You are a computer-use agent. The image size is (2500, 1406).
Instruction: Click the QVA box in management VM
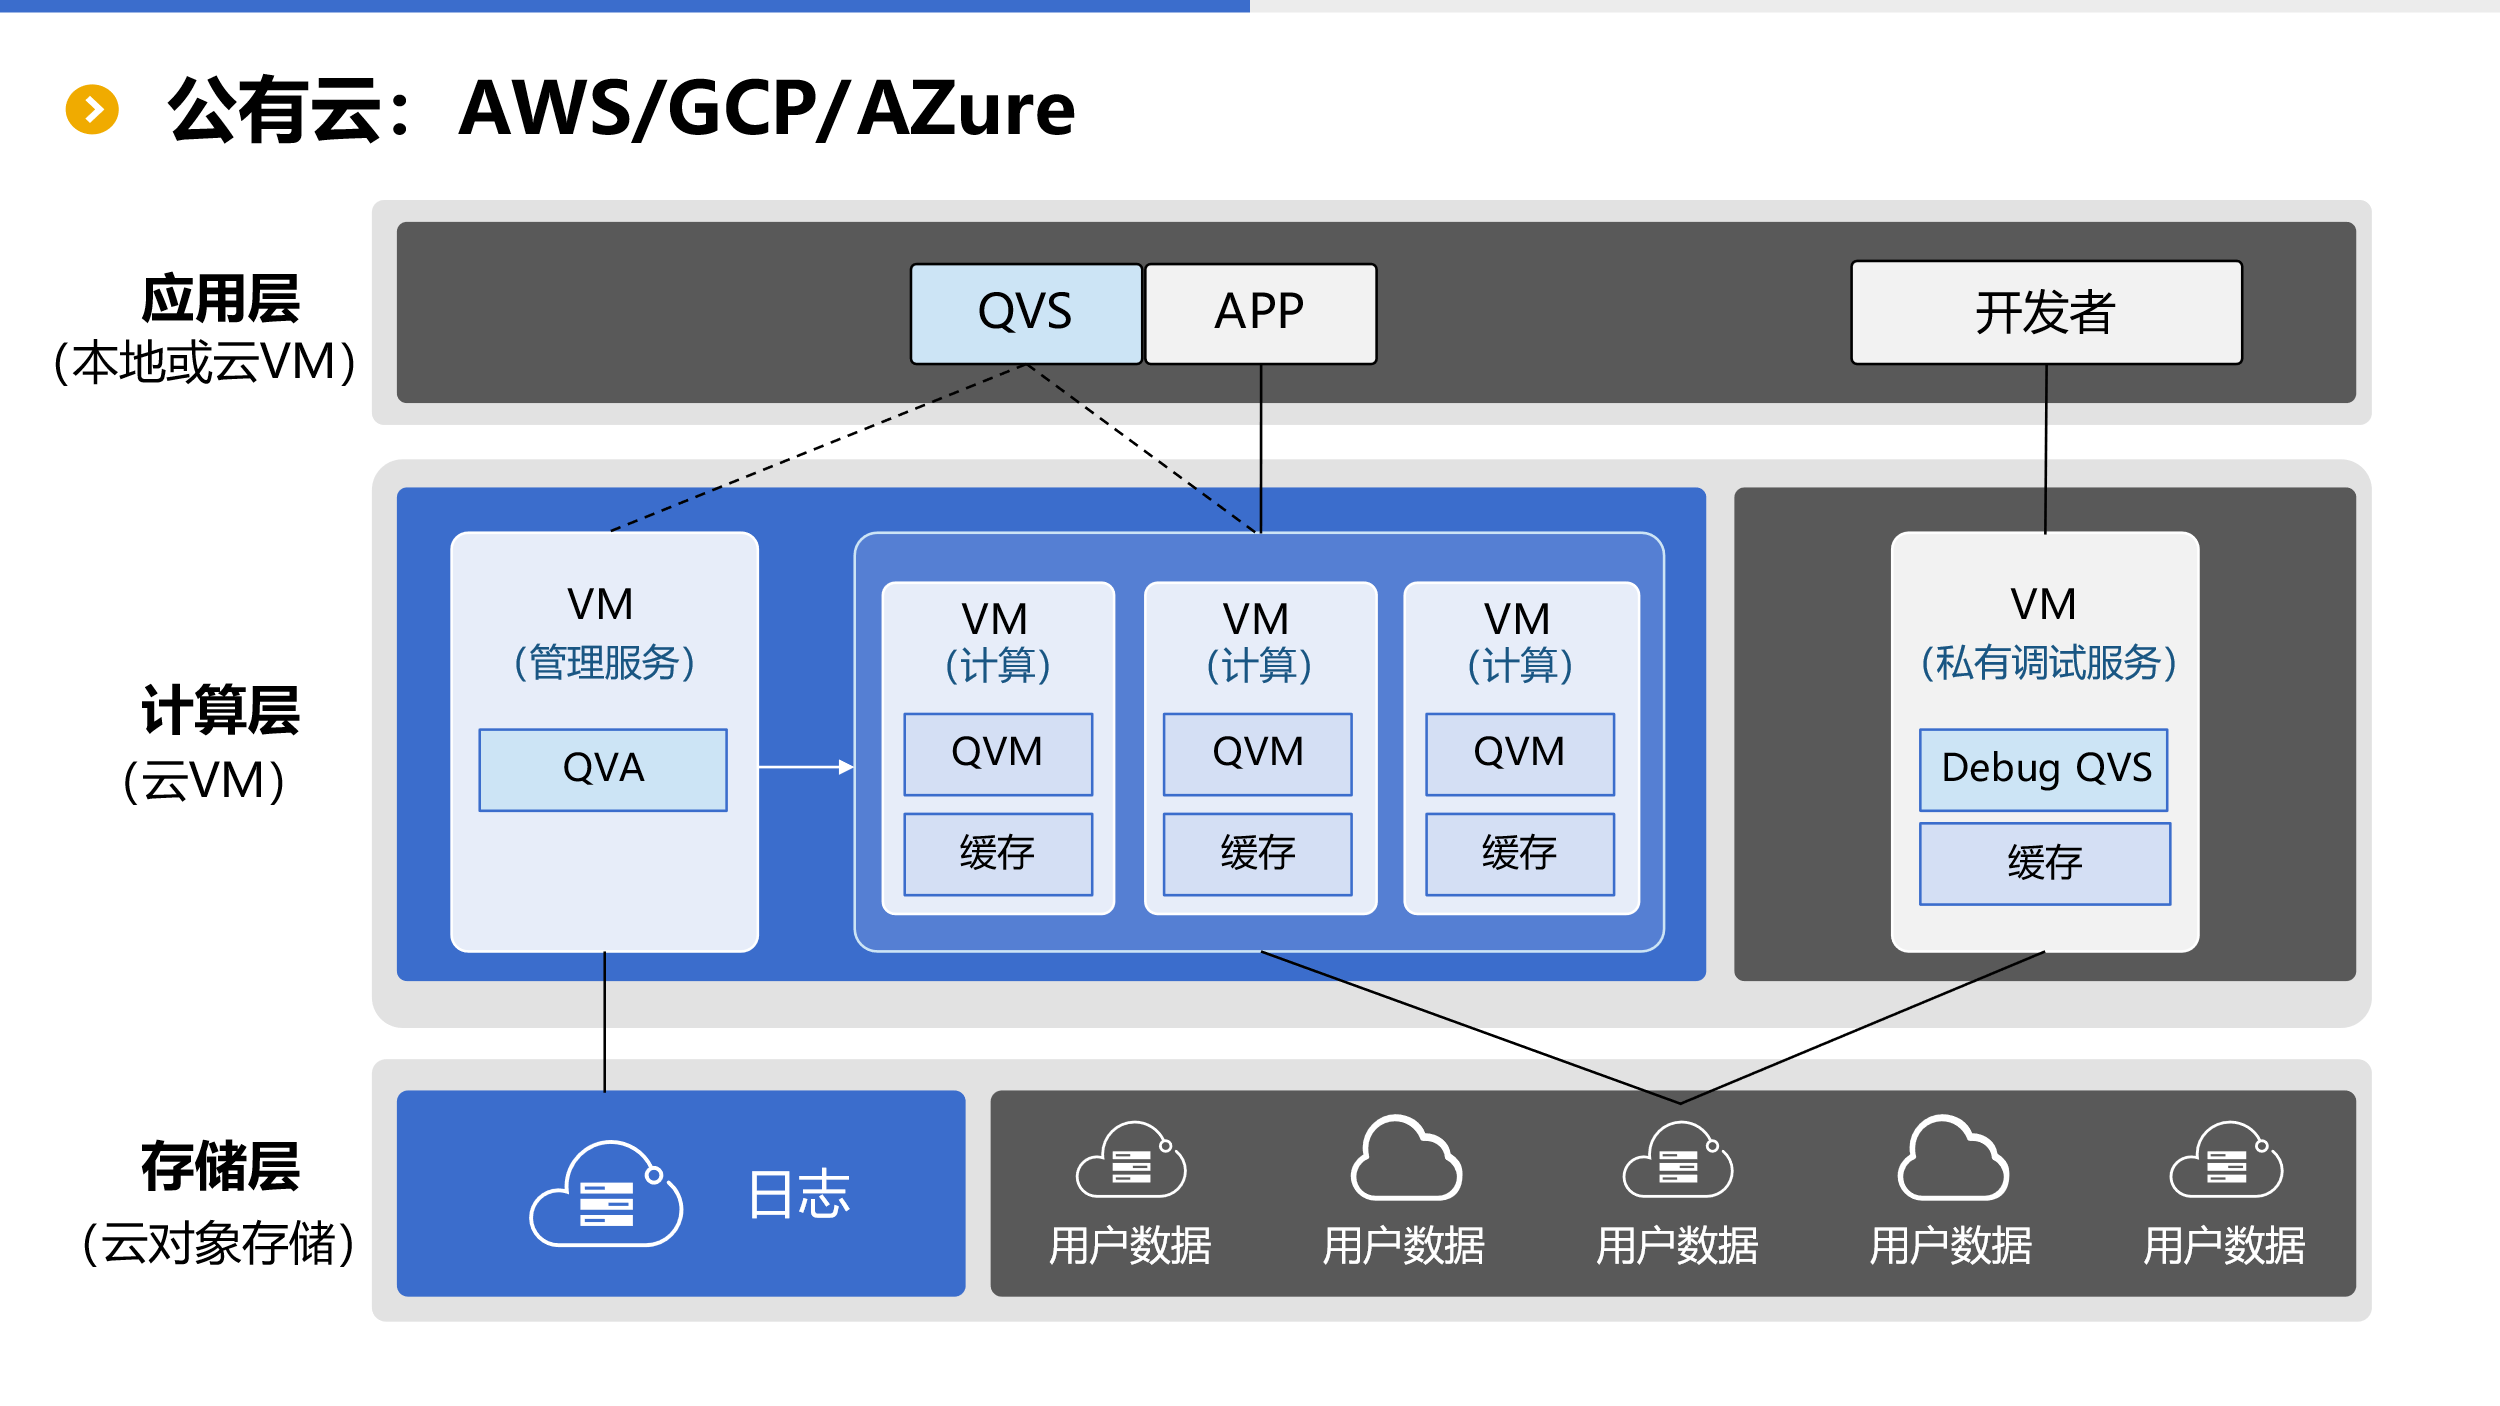click(x=603, y=769)
